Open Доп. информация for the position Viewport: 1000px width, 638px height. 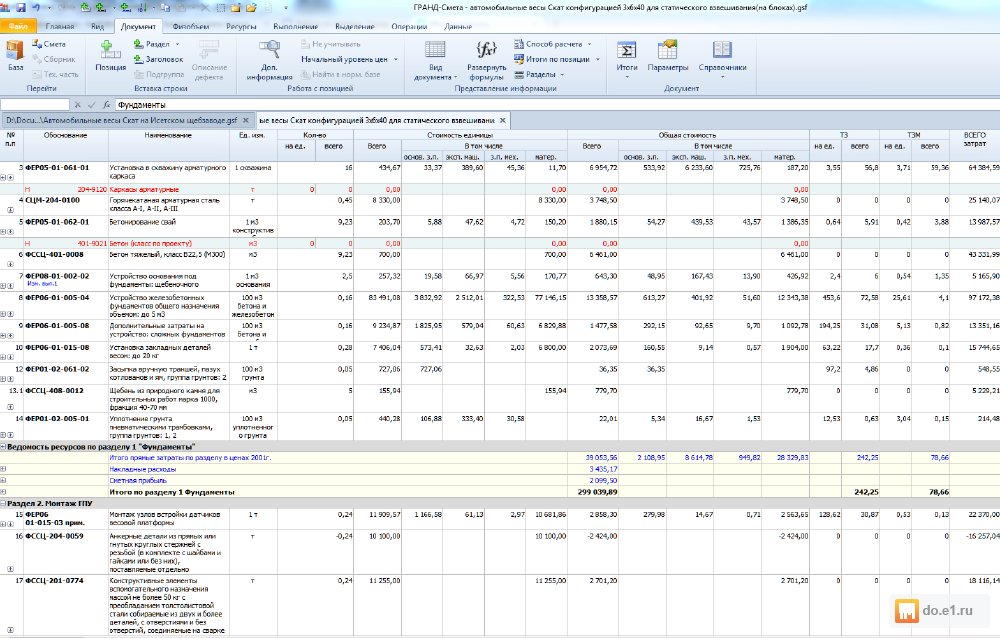[x=269, y=61]
